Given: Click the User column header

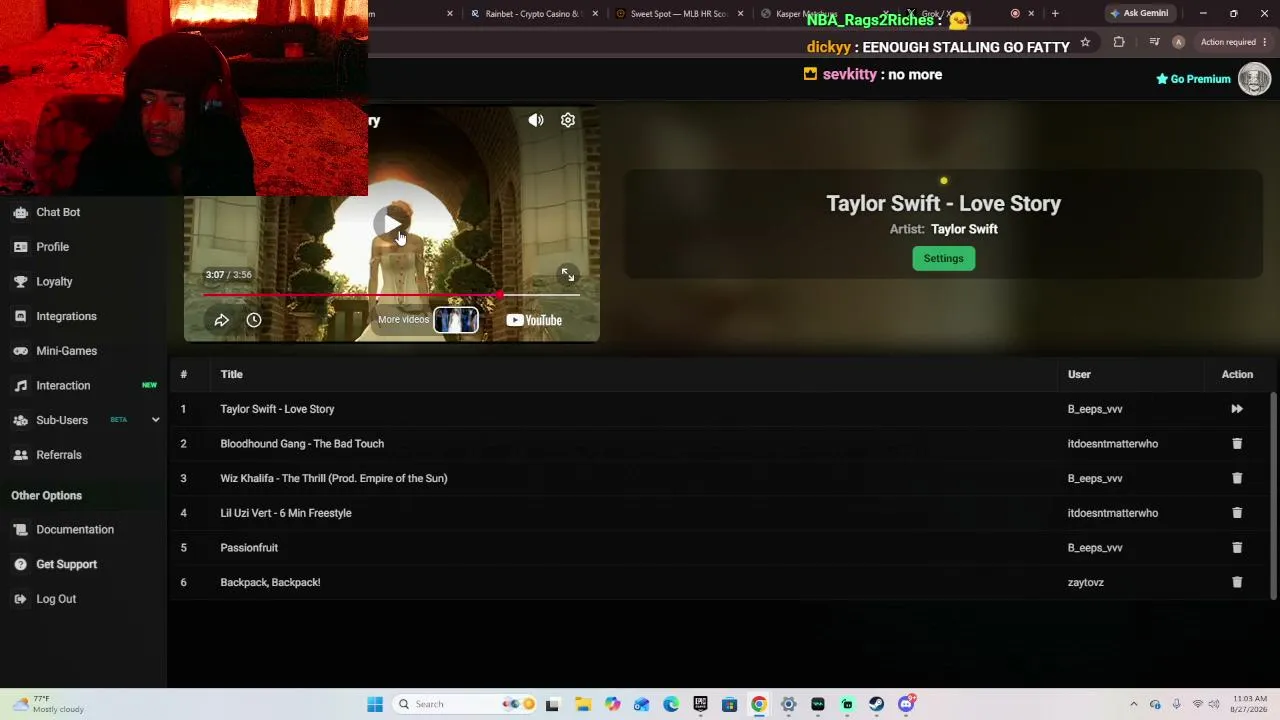Looking at the screenshot, I should tap(1079, 374).
